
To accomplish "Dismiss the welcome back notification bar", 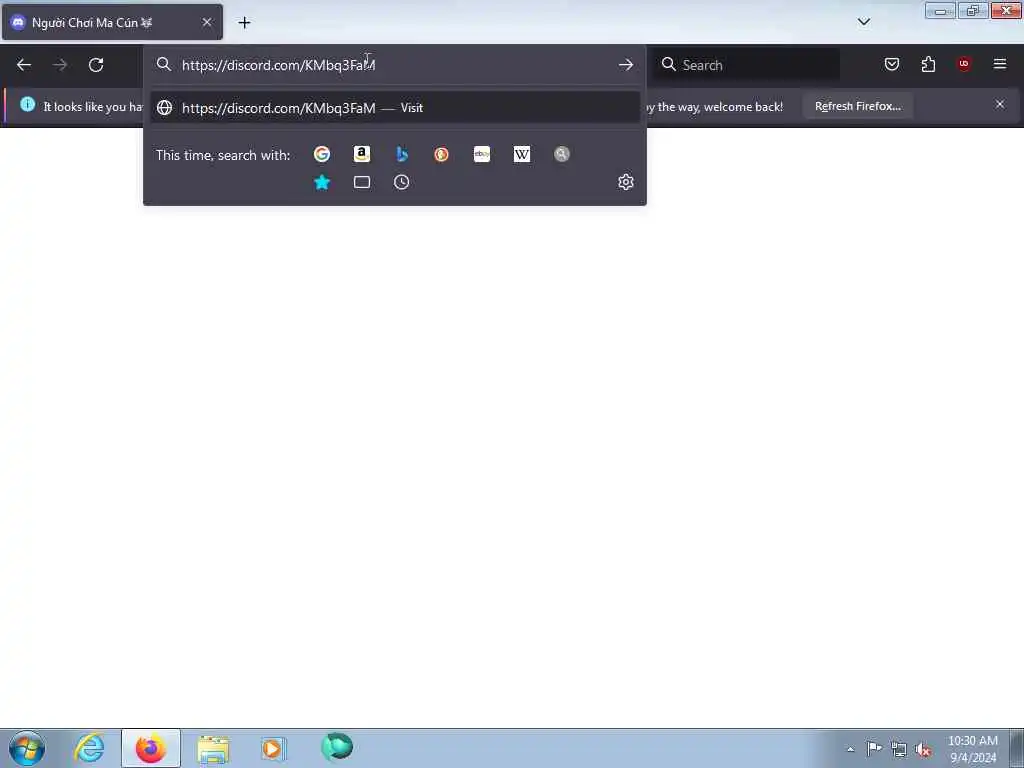I will click(x=1000, y=104).
